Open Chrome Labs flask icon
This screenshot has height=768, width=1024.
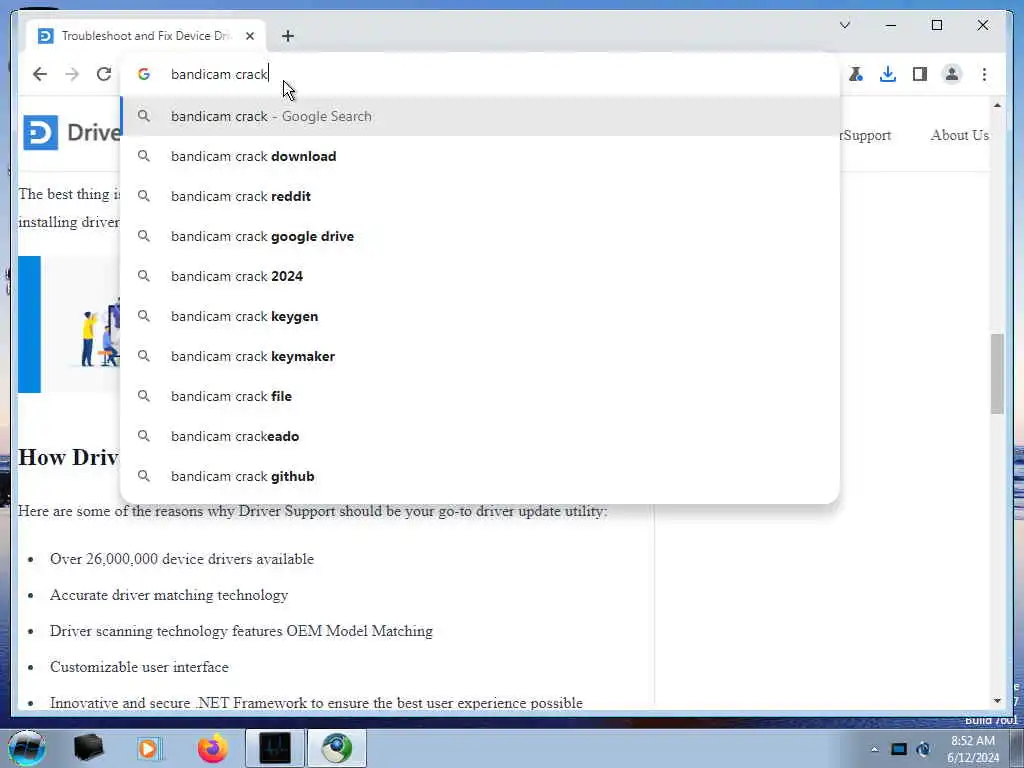coord(856,74)
